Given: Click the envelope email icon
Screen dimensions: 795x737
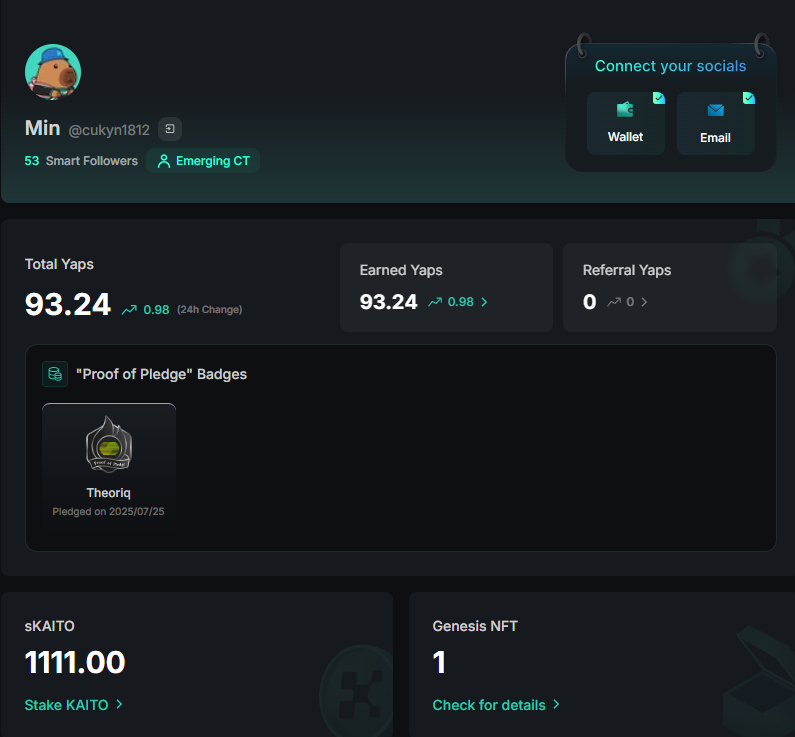Looking at the screenshot, I should [x=715, y=110].
